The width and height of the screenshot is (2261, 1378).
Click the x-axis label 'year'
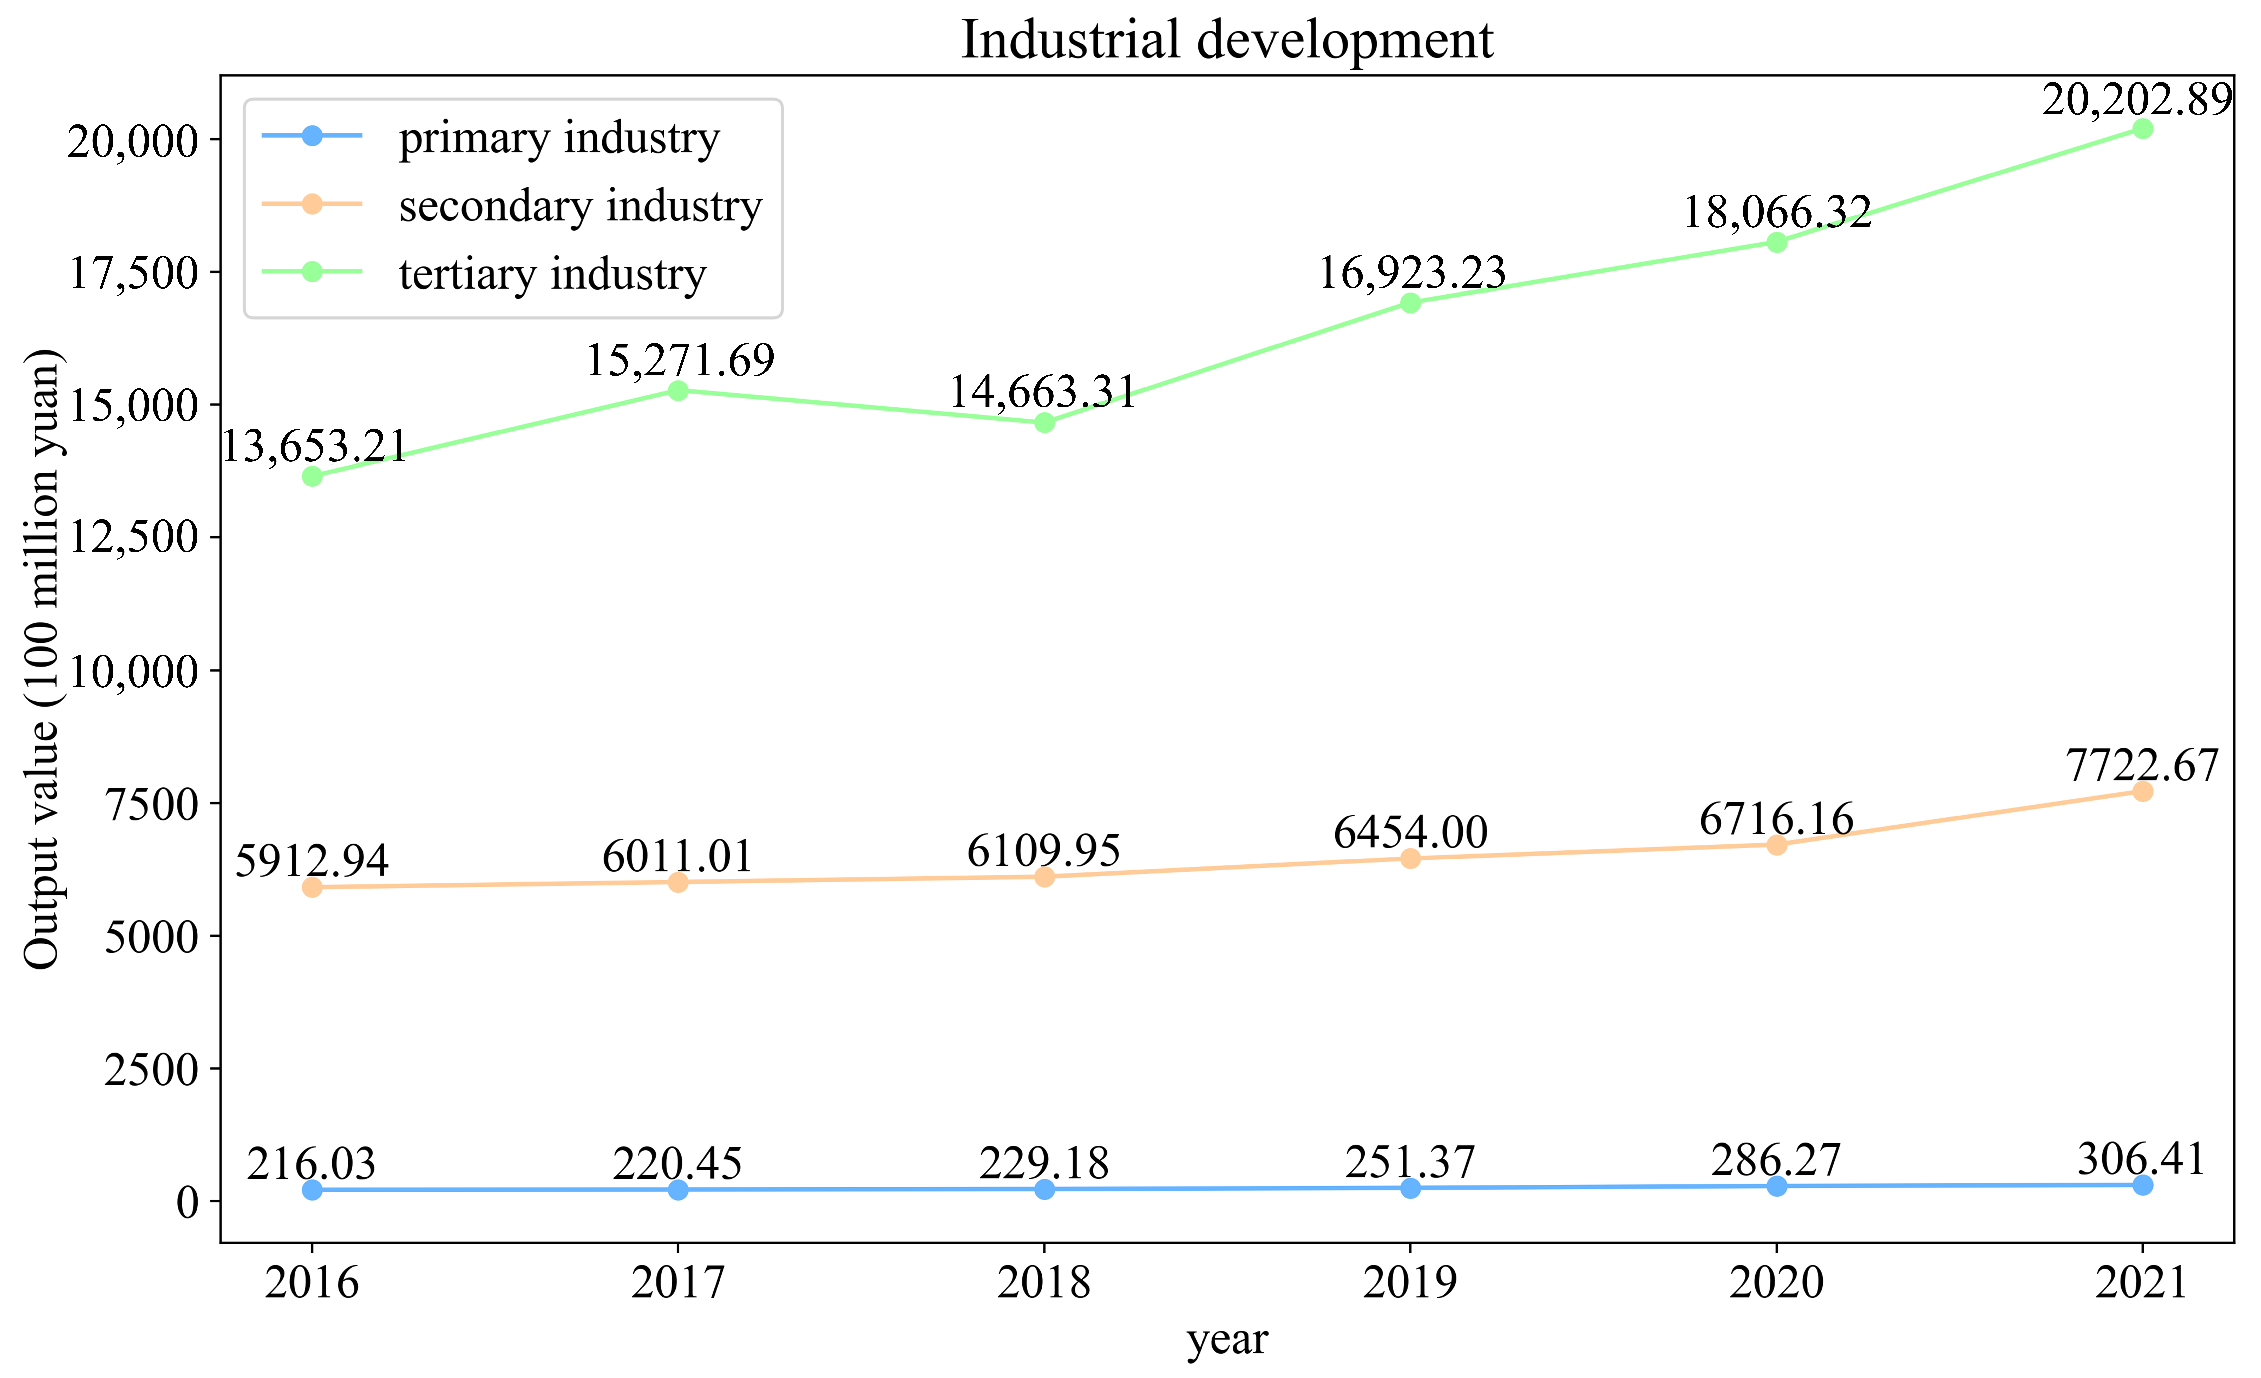tap(1227, 1339)
